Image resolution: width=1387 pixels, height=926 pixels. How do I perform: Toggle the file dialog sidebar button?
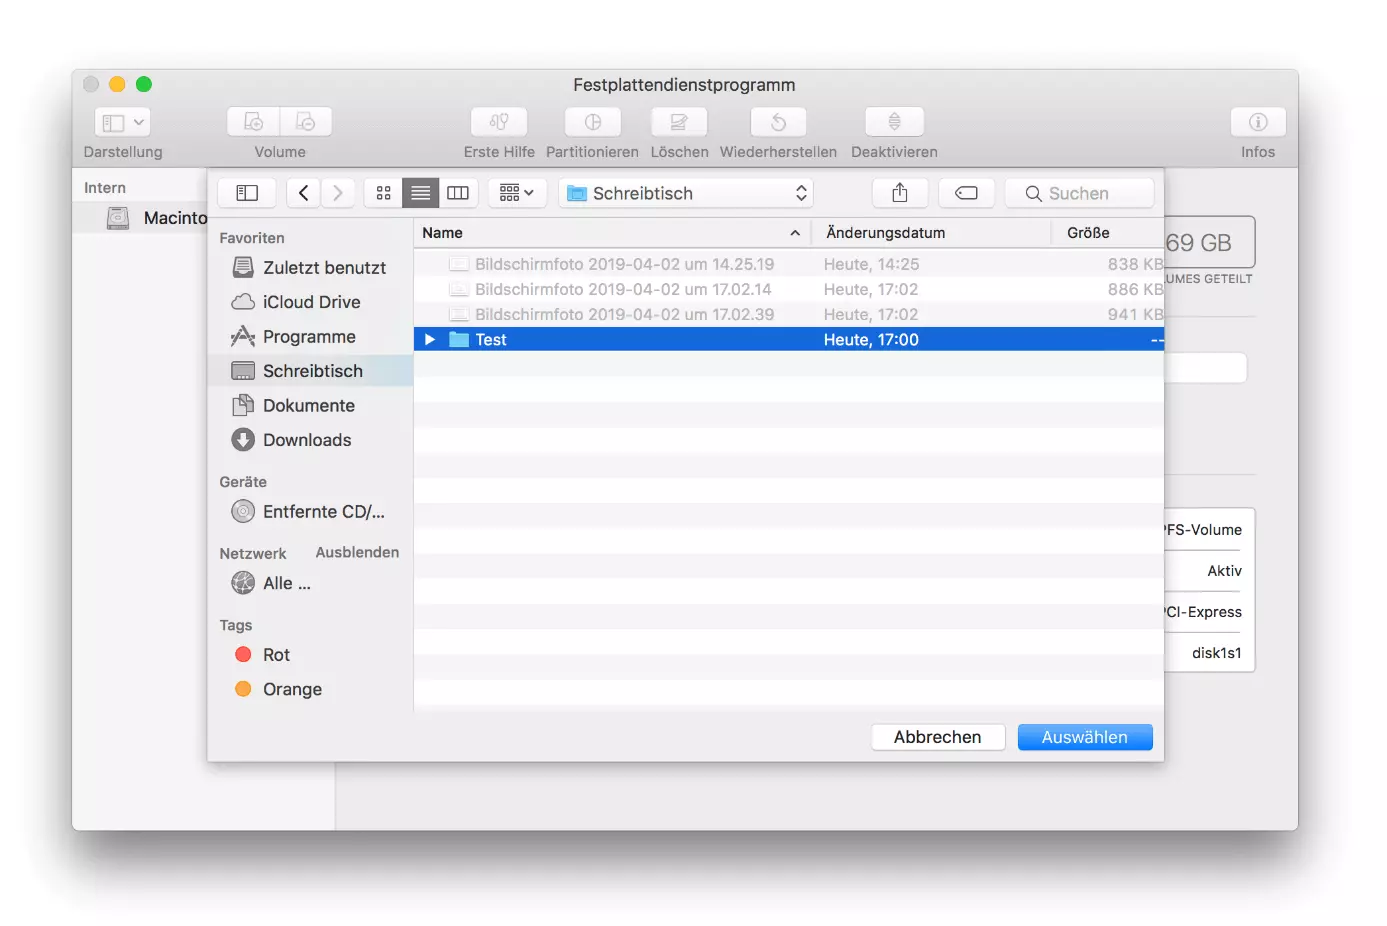247,193
